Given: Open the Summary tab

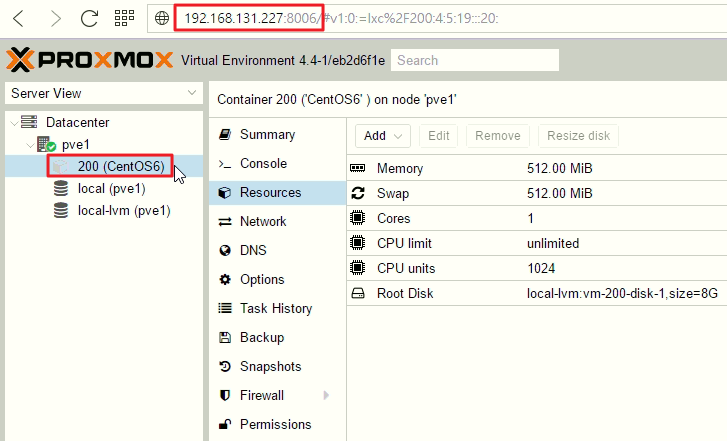Looking at the screenshot, I should click(x=277, y=134).
